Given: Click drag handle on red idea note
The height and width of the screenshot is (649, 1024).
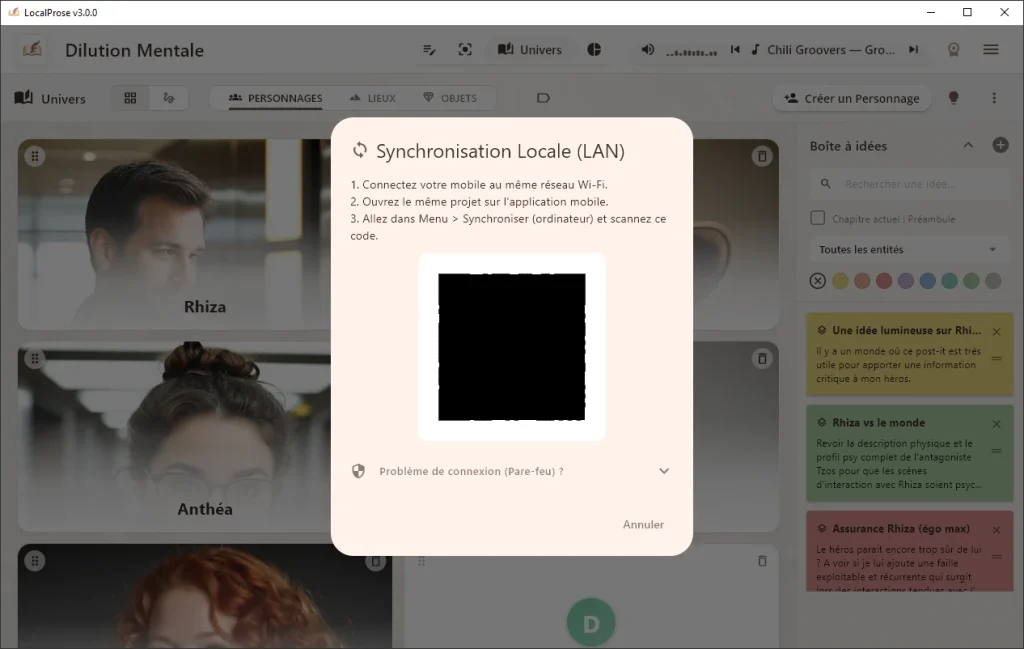Looking at the screenshot, I should 997,557.
